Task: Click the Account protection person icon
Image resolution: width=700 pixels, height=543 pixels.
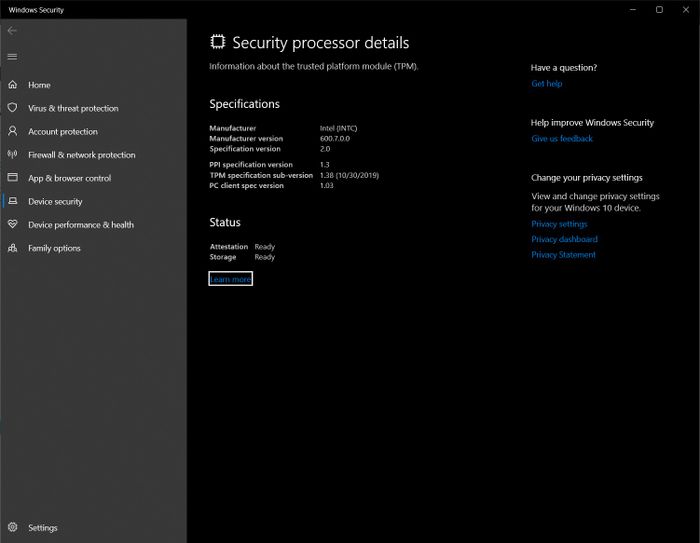Action: coord(12,131)
